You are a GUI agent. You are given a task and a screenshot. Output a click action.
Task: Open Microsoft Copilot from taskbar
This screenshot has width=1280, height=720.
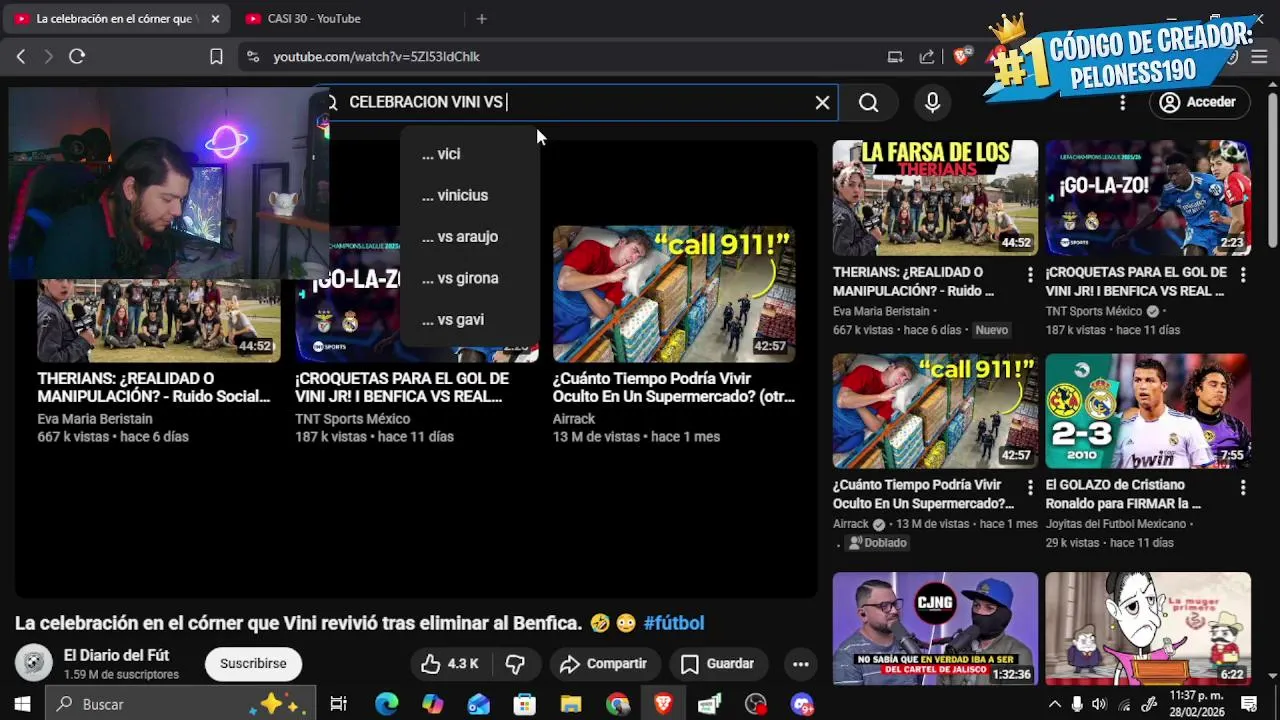pos(432,705)
